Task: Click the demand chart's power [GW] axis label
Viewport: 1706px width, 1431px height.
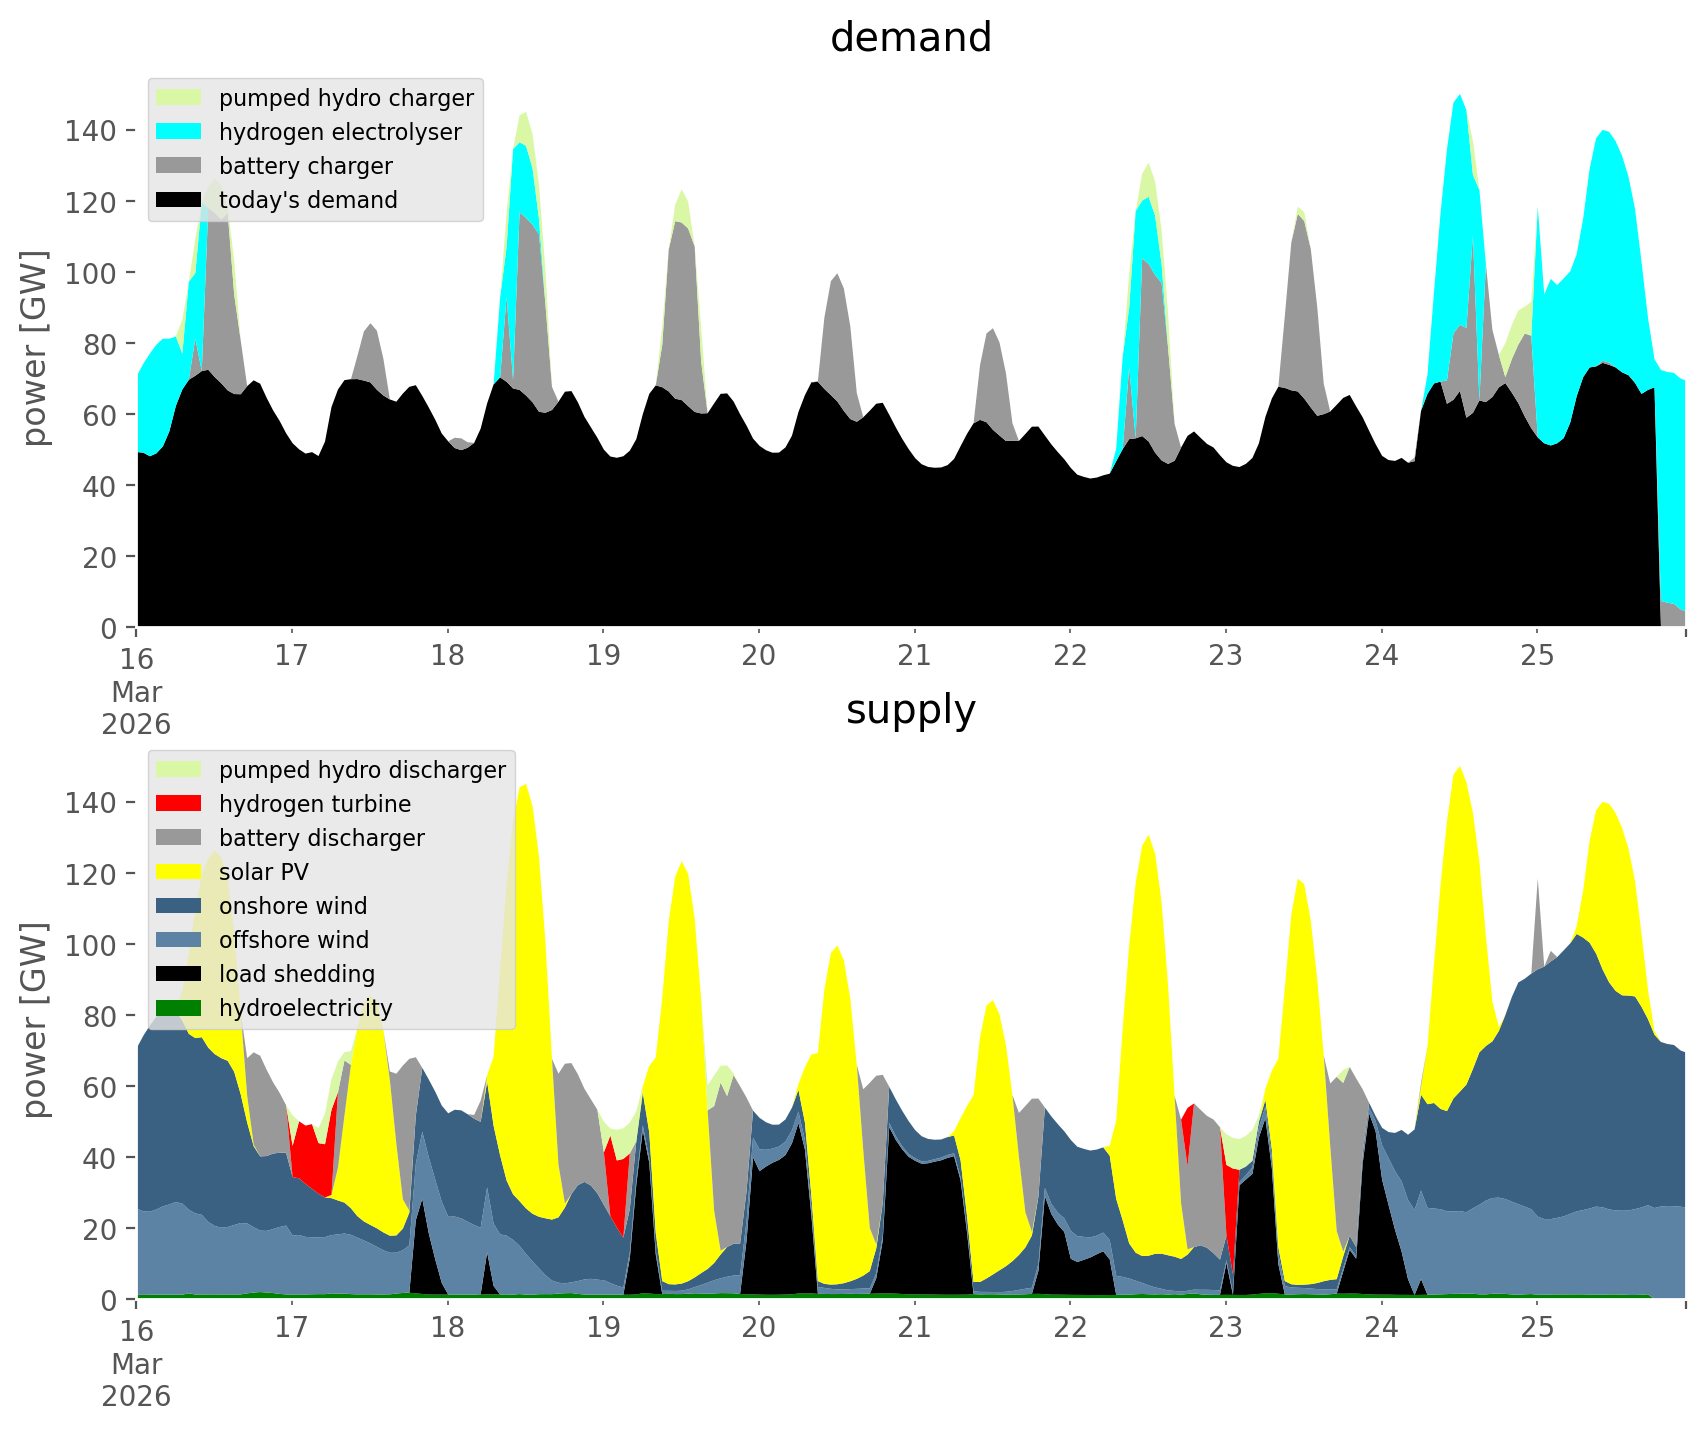Action: pos(35,348)
